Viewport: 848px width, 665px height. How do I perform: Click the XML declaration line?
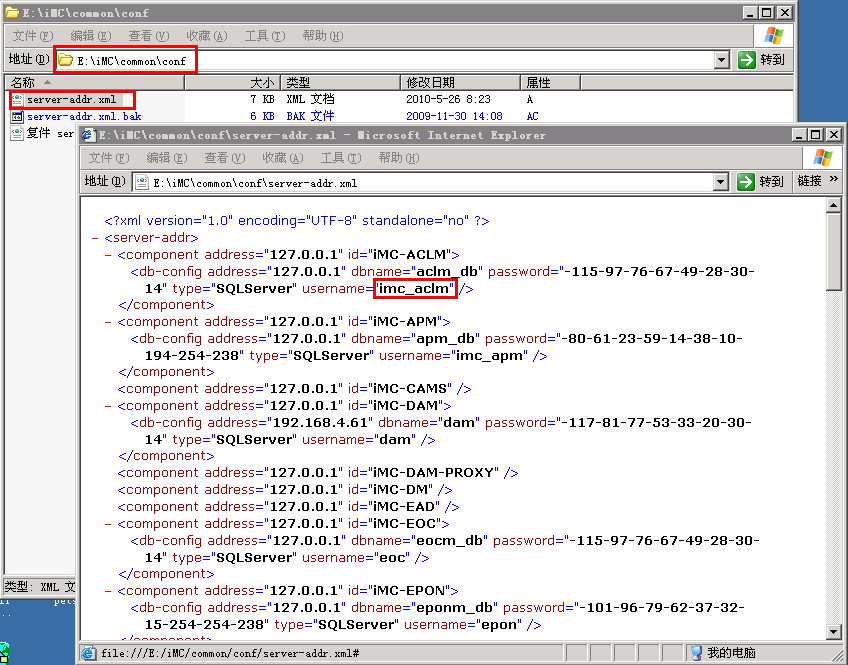coord(297,221)
